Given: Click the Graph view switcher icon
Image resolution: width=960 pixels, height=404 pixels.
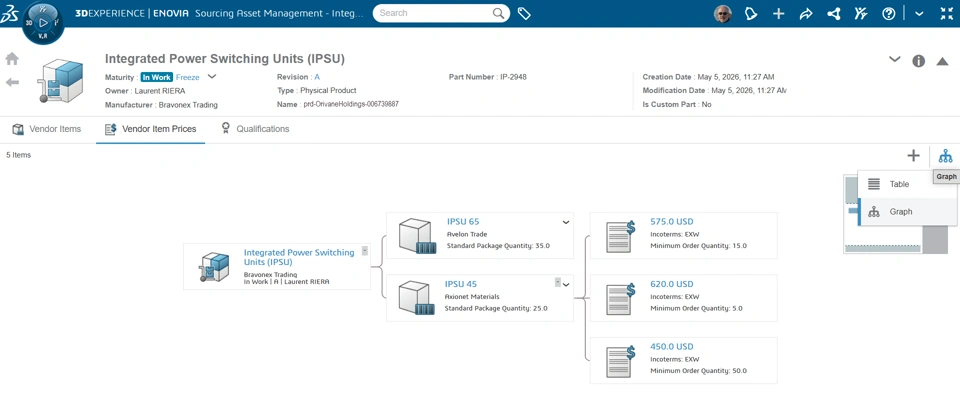Looking at the screenshot, I should tap(945, 155).
